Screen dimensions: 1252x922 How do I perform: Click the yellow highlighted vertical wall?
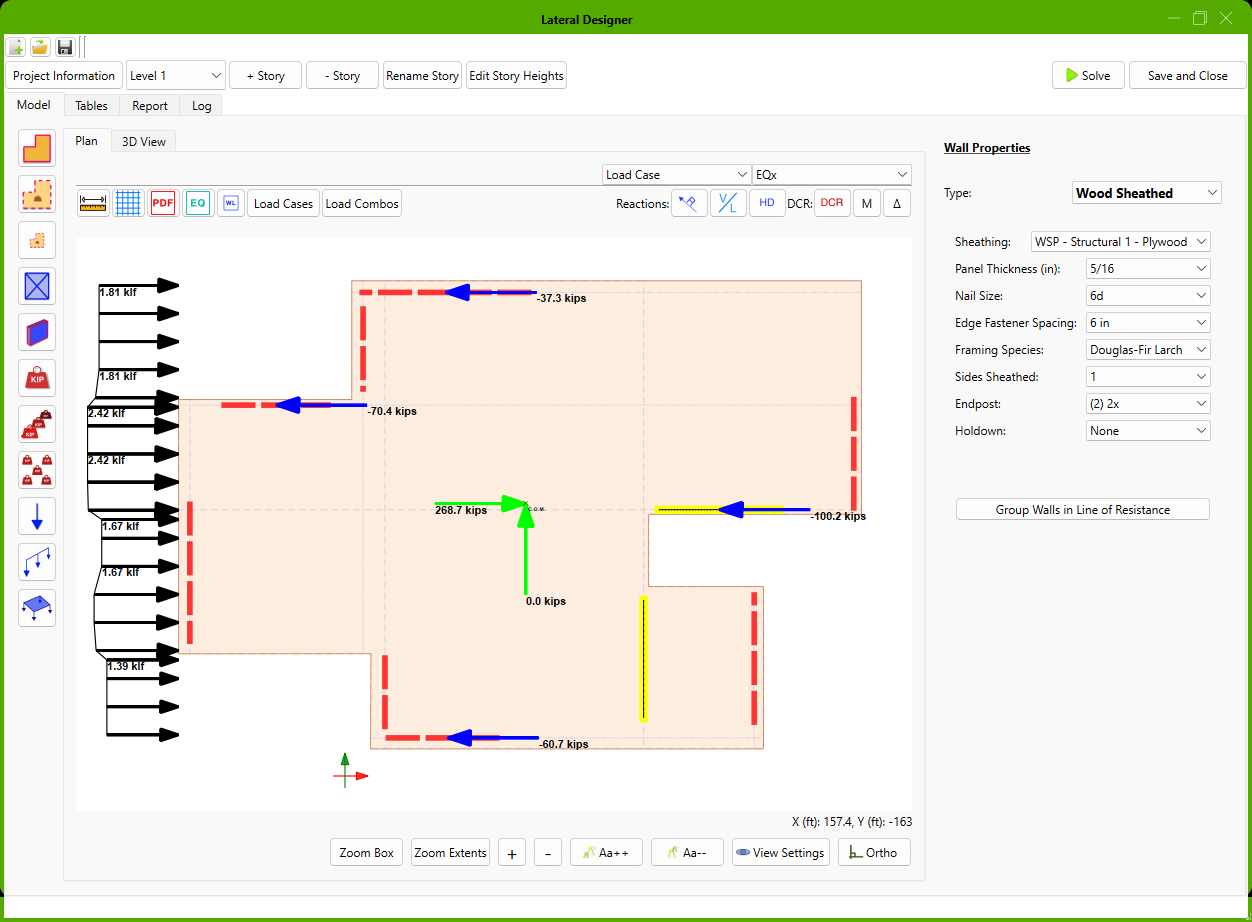(643, 658)
